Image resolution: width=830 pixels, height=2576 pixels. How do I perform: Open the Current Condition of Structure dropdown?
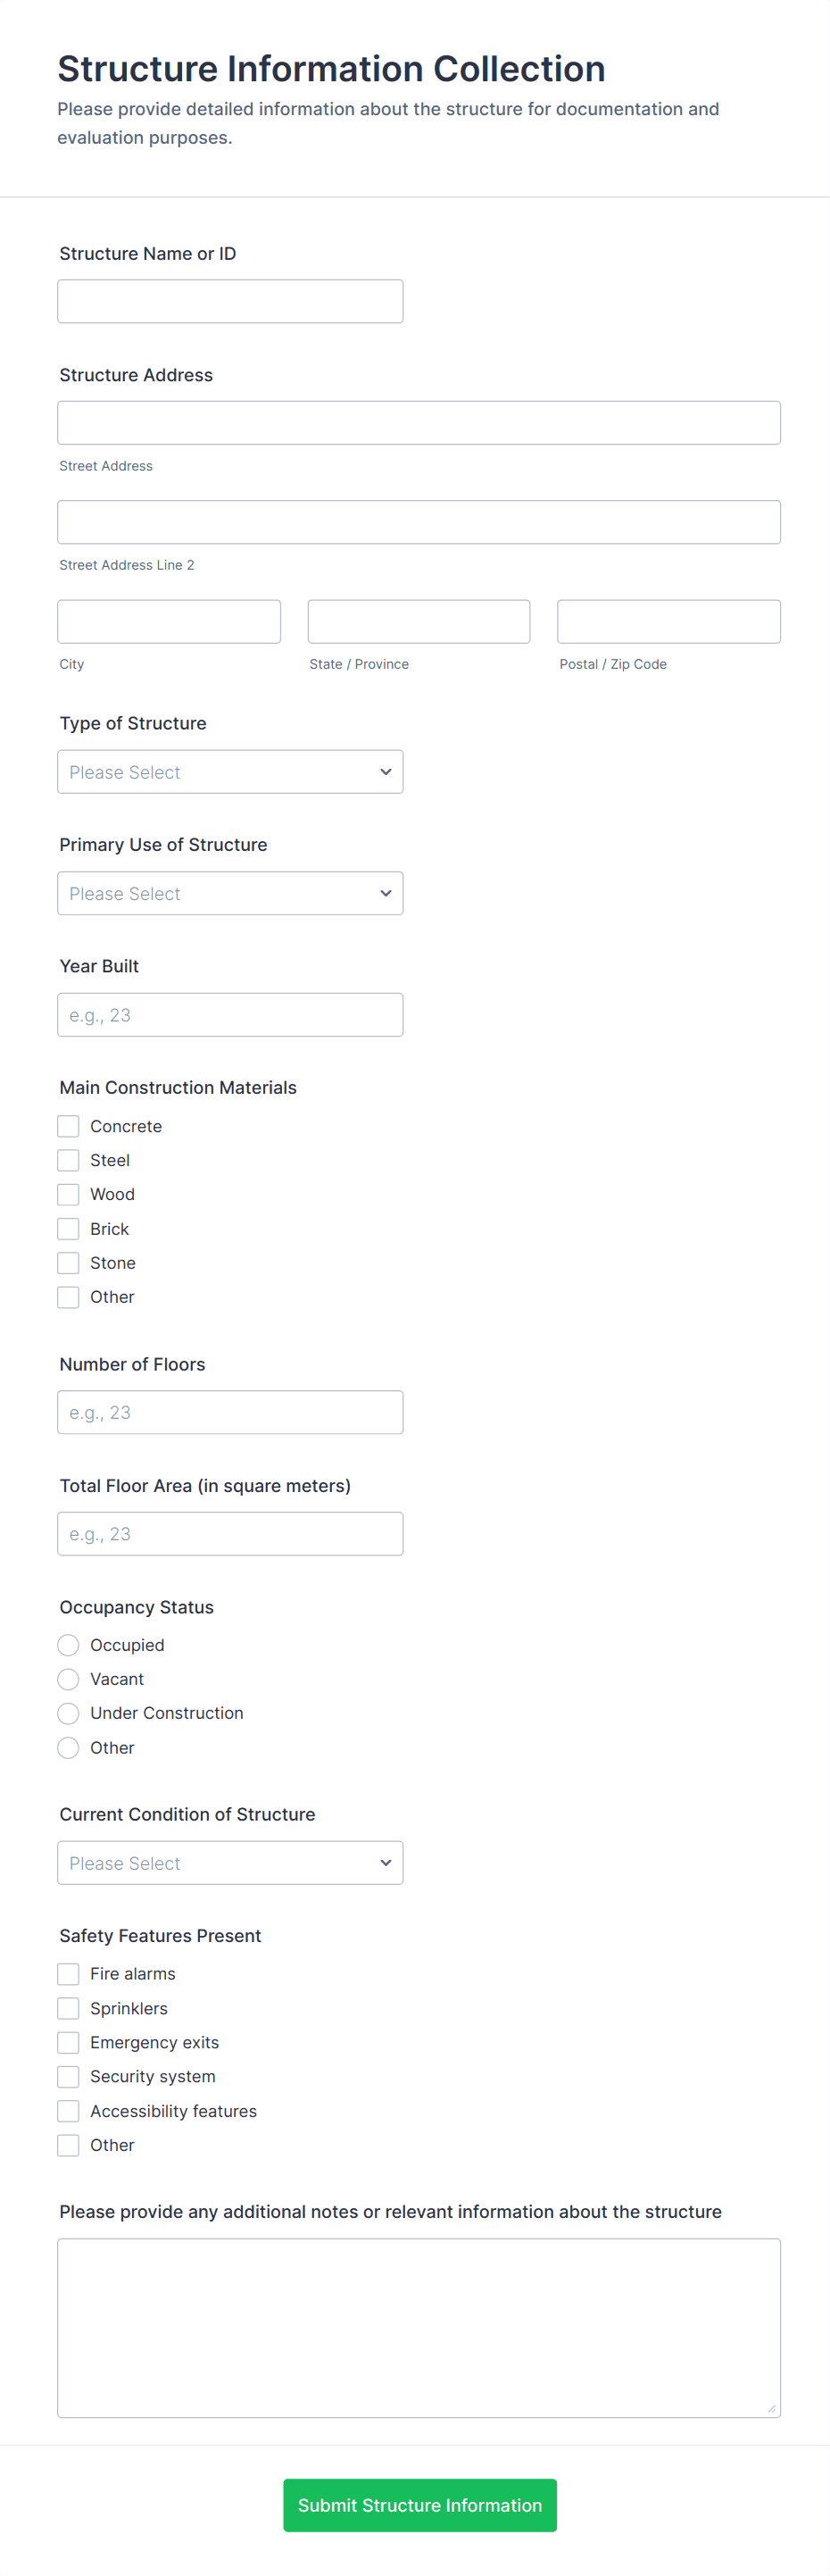click(x=230, y=1862)
